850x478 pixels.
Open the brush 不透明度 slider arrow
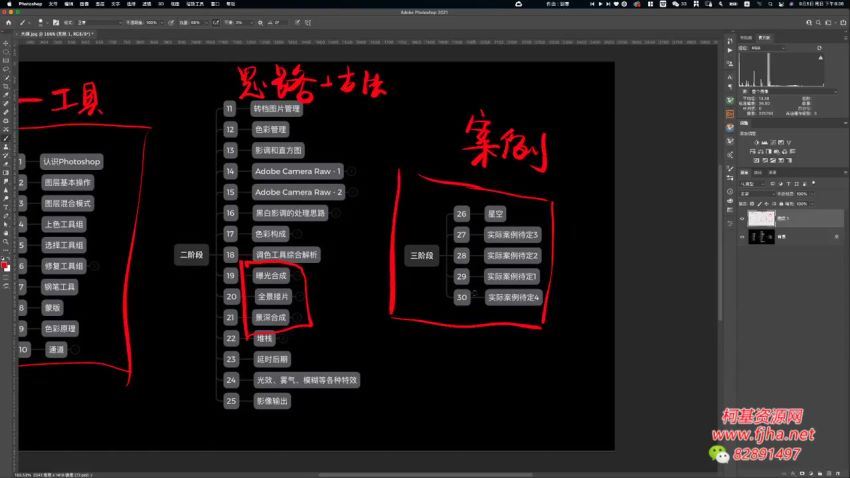pyautogui.click(x=162, y=23)
